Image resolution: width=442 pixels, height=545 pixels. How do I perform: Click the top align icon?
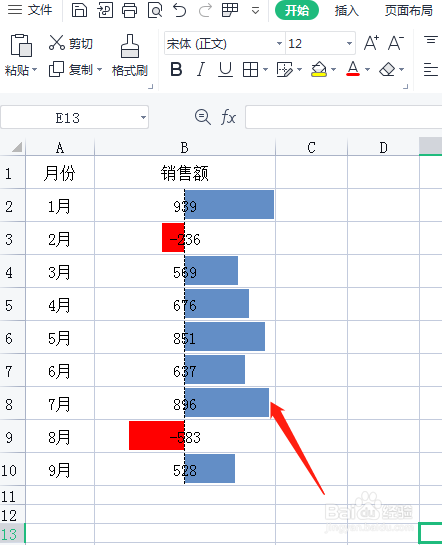coord(431,40)
